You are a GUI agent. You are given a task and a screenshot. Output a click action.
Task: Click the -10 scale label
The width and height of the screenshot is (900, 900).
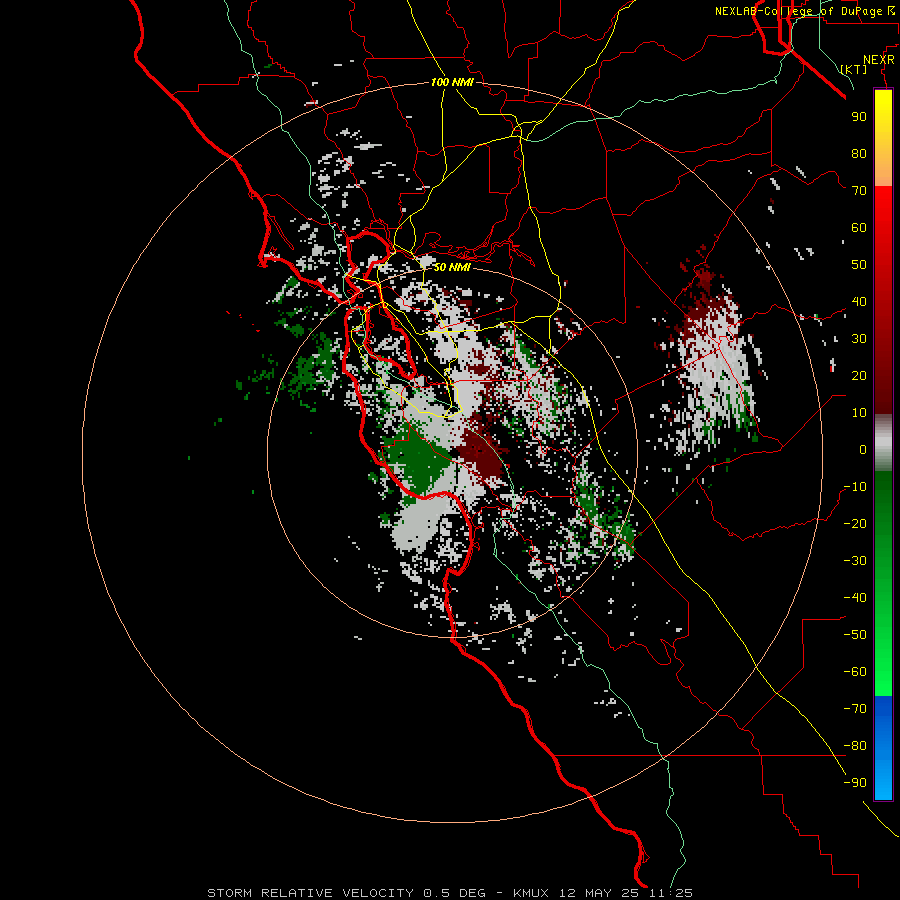pyautogui.click(x=855, y=487)
